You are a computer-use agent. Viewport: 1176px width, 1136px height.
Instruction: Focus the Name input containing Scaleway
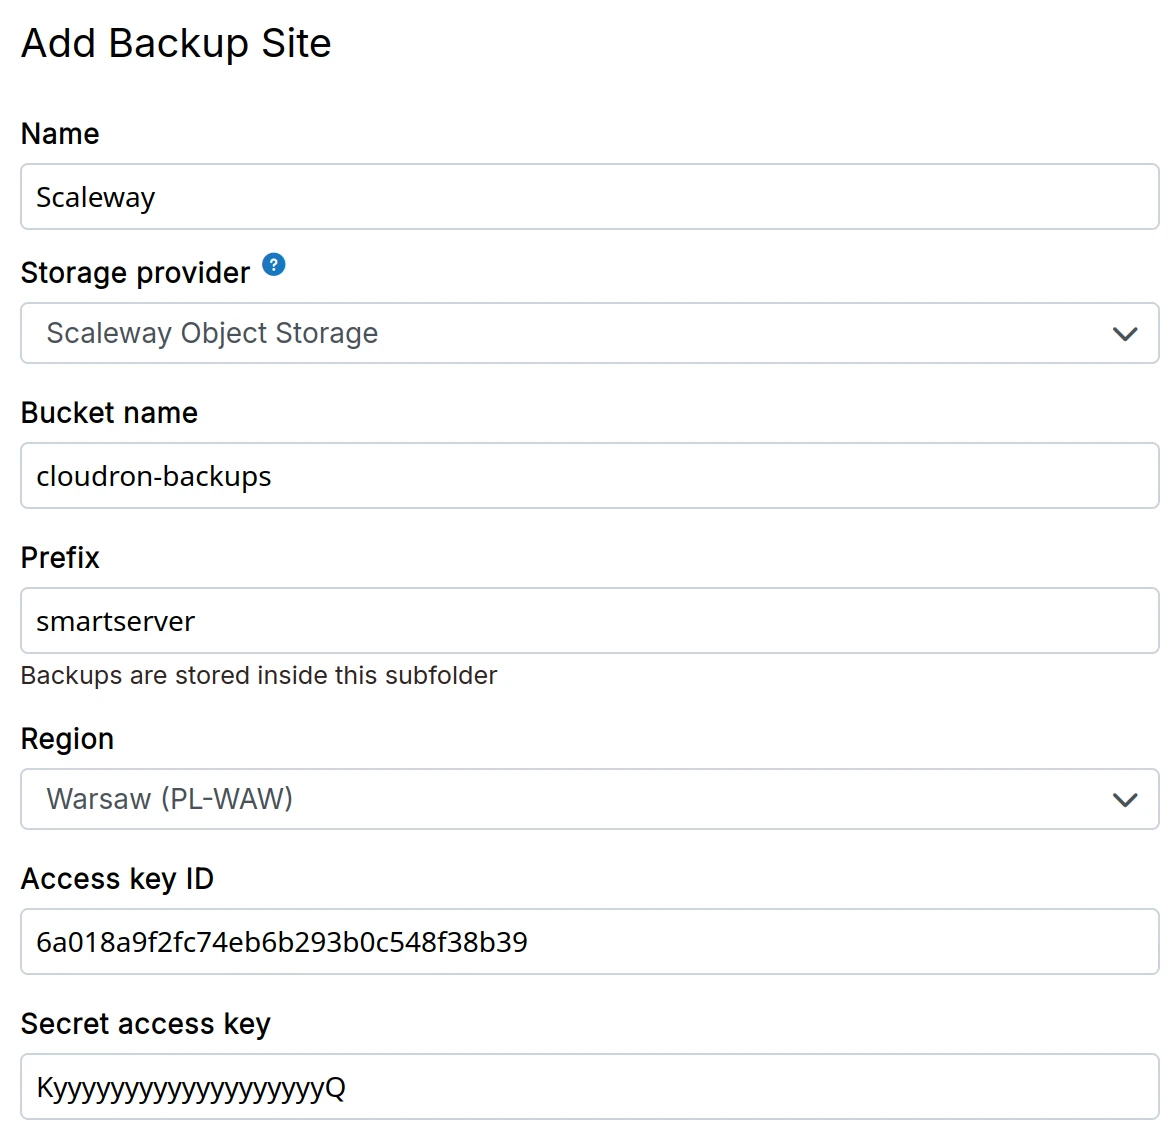point(589,197)
